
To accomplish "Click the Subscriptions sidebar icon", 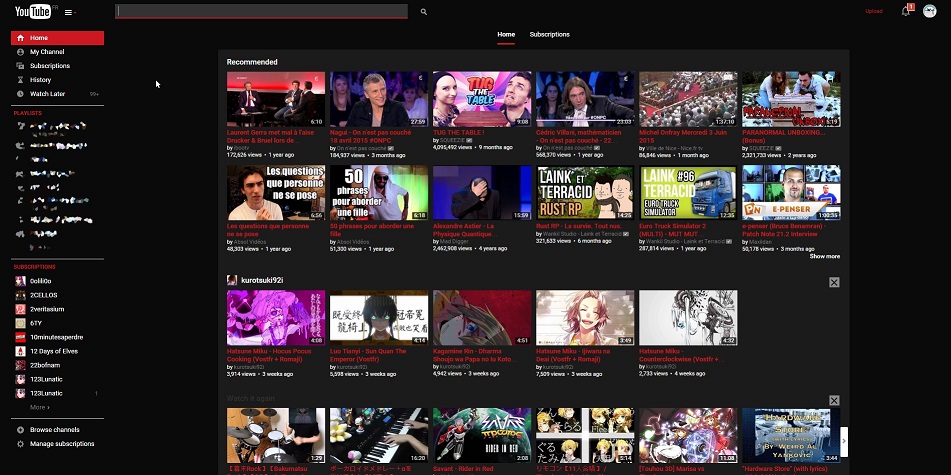I will (x=21, y=66).
